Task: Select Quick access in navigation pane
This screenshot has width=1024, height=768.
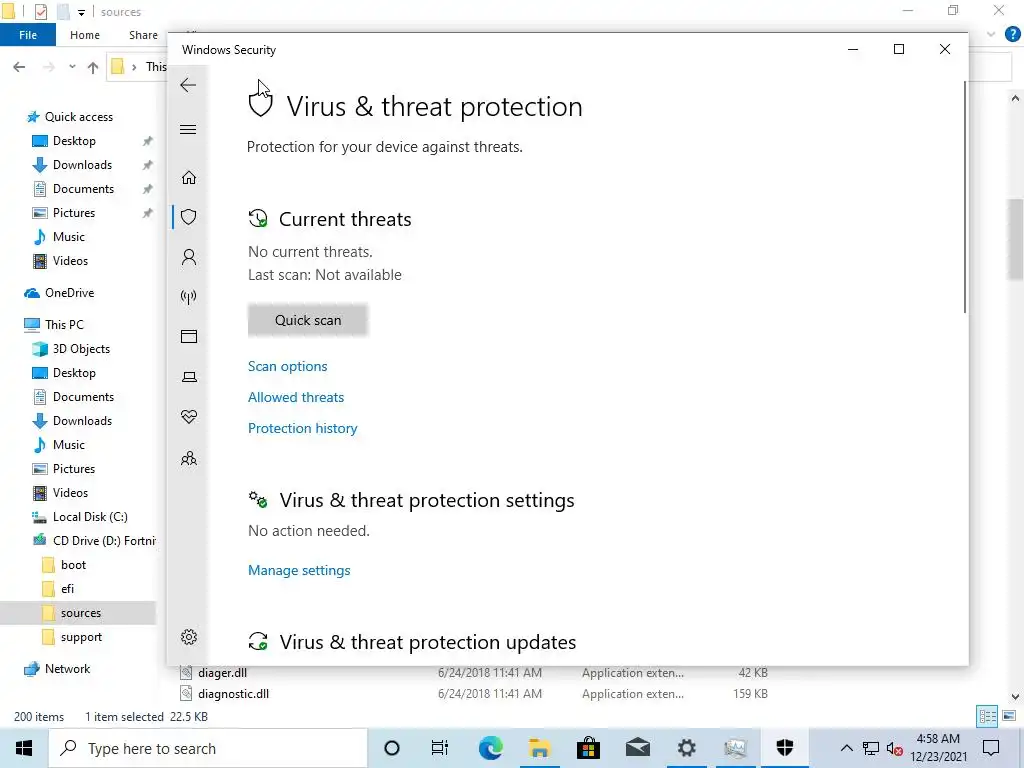Action: click(x=78, y=117)
